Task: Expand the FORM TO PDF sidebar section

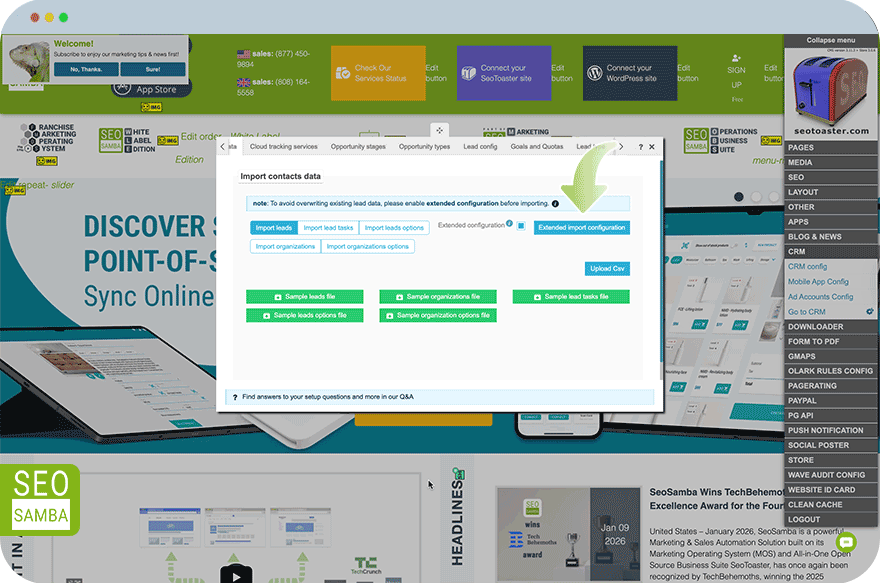Action: coord(831,341)
